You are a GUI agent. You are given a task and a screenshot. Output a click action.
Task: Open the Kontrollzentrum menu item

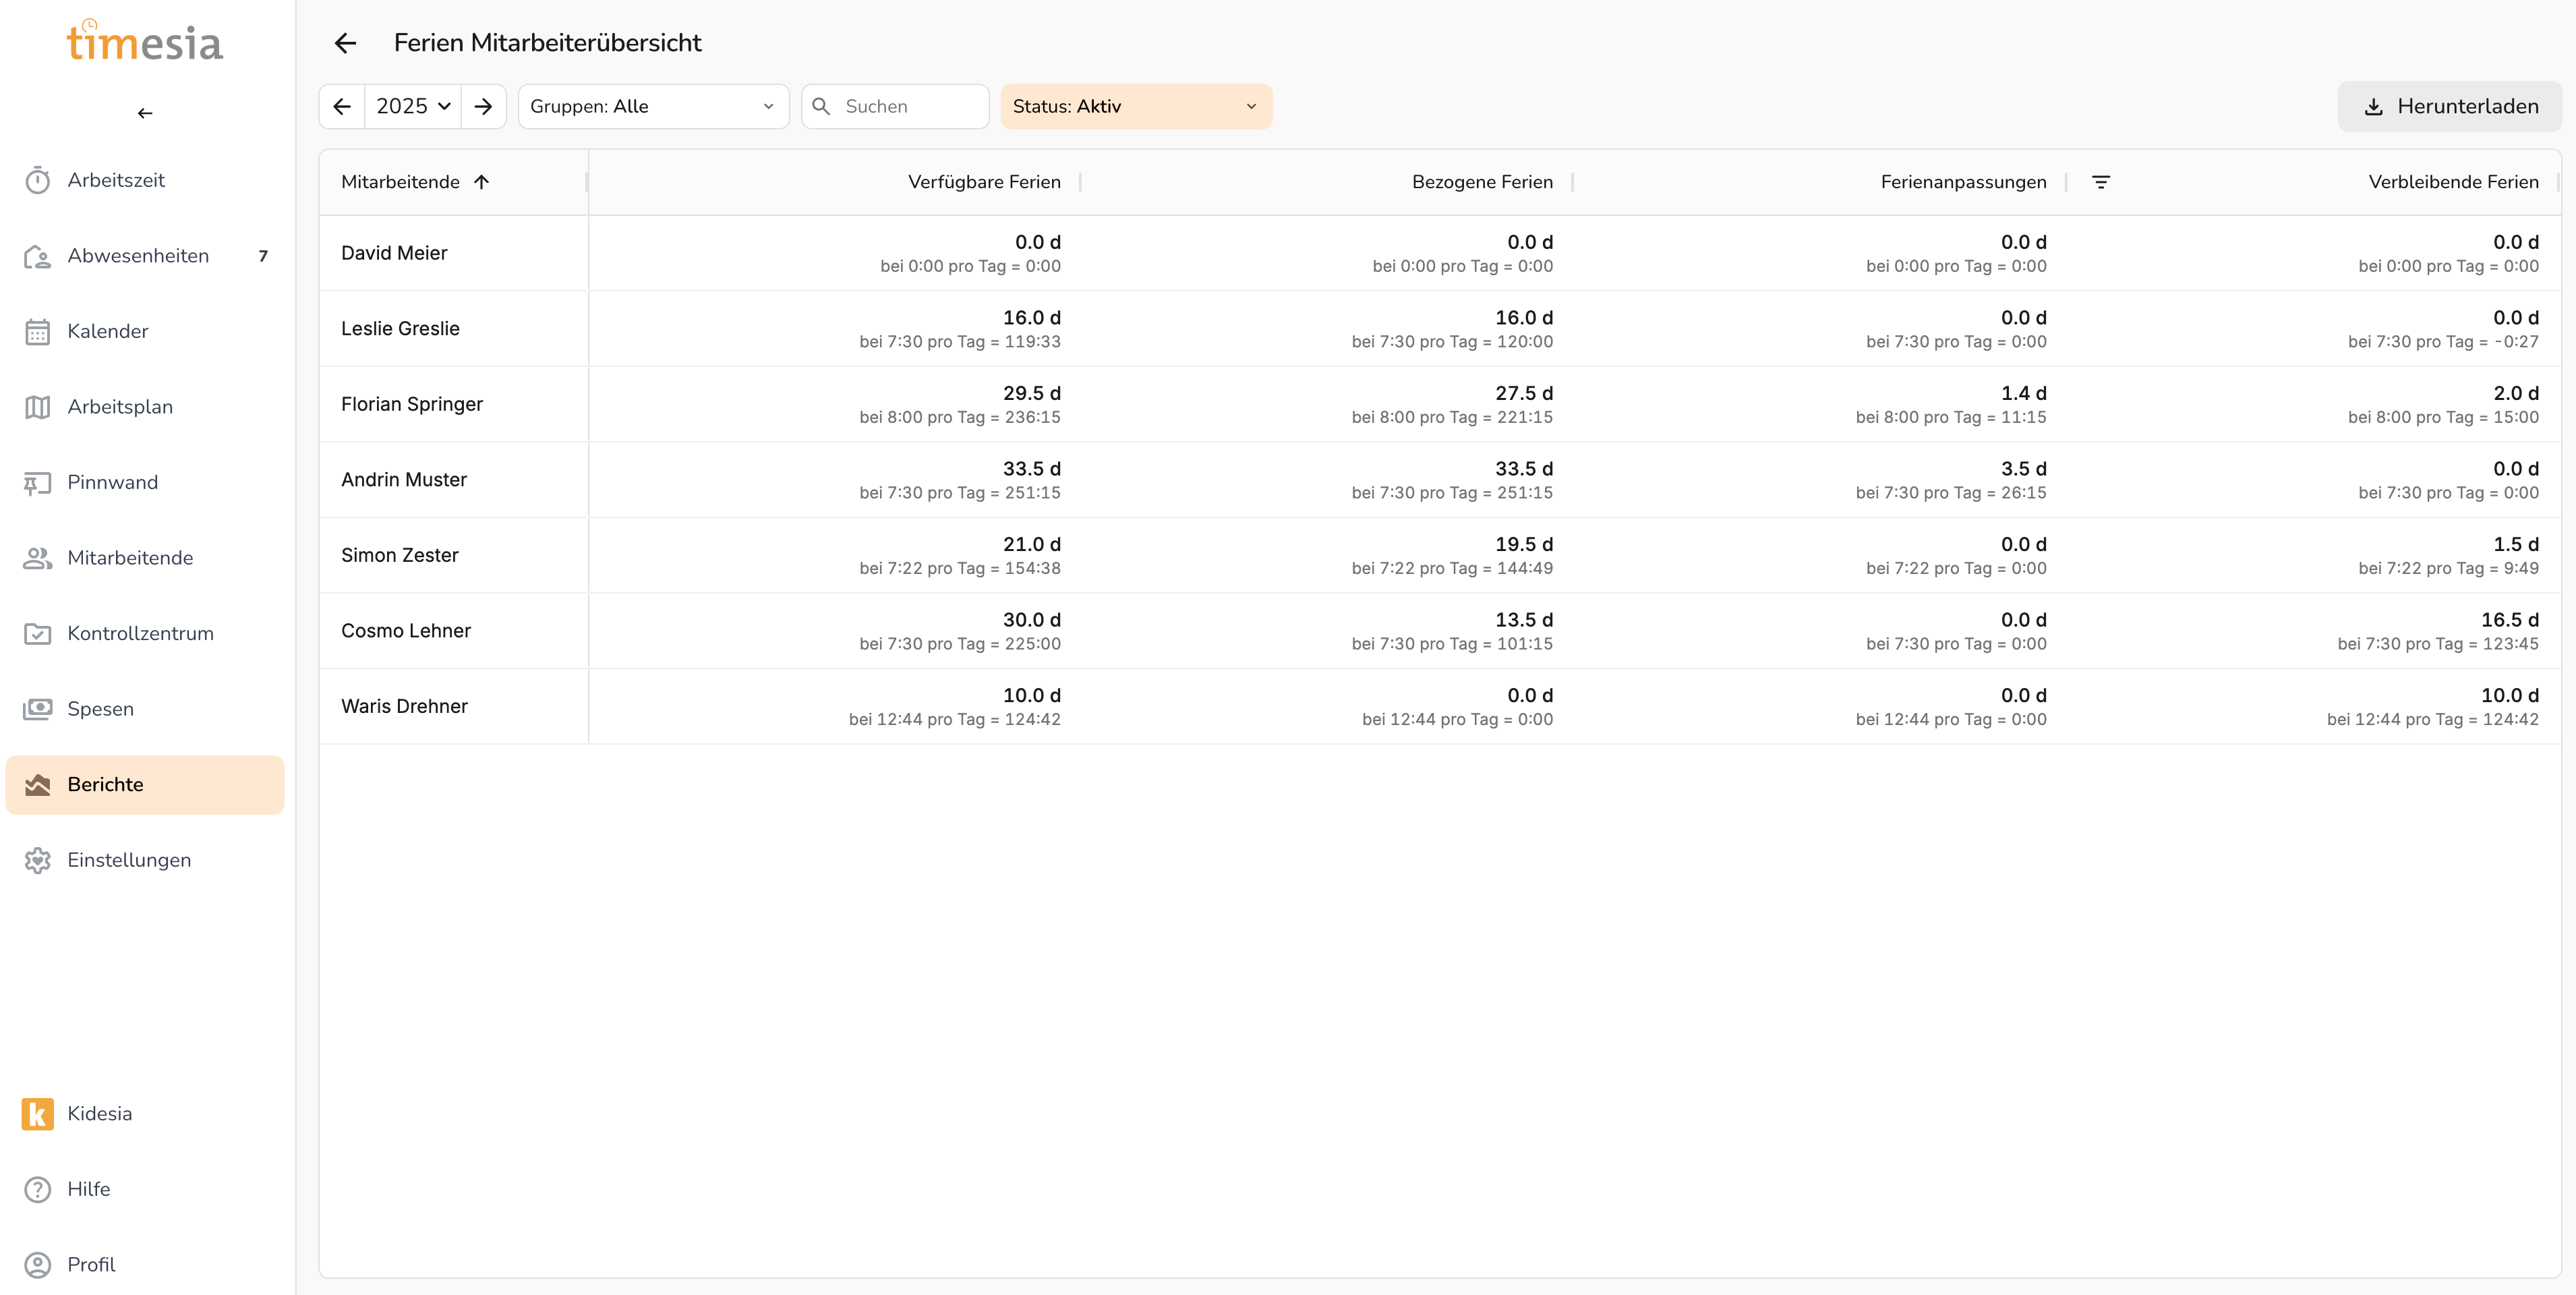coord(140,633)
